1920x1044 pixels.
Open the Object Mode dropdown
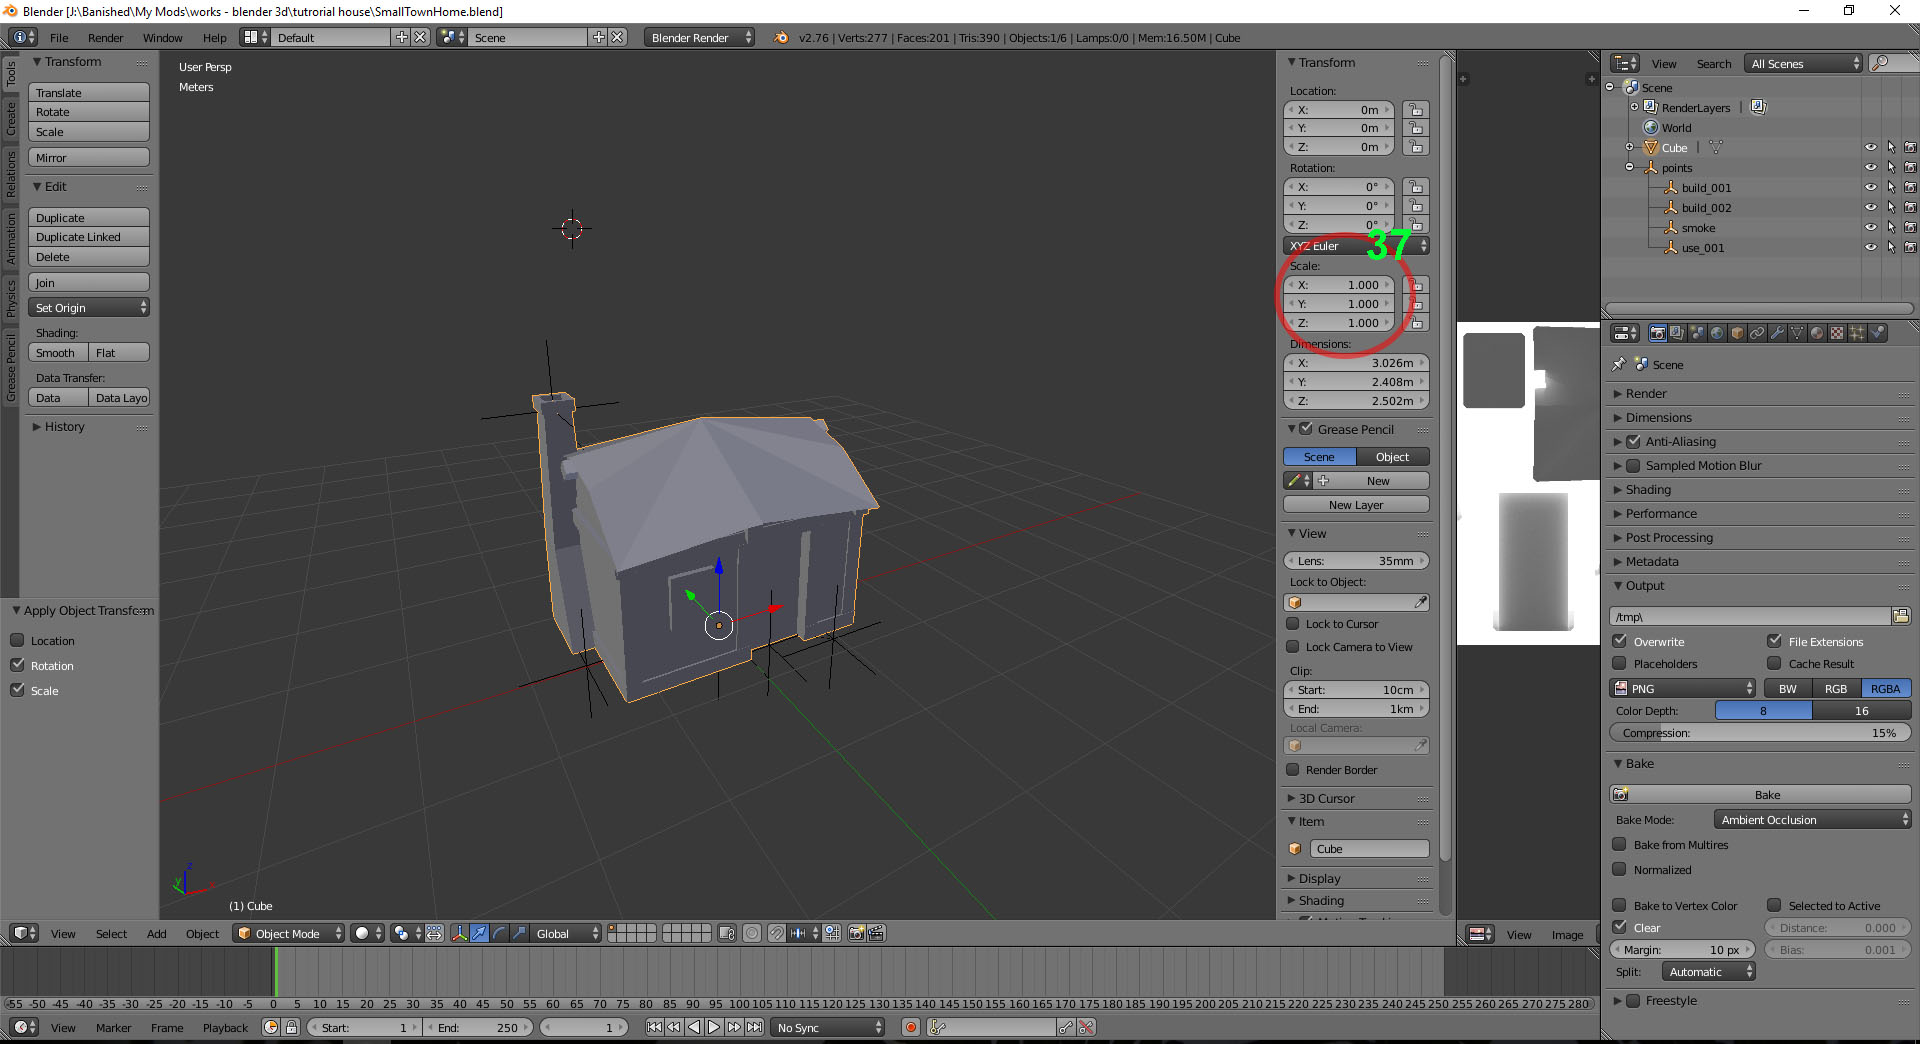[288, 933]
